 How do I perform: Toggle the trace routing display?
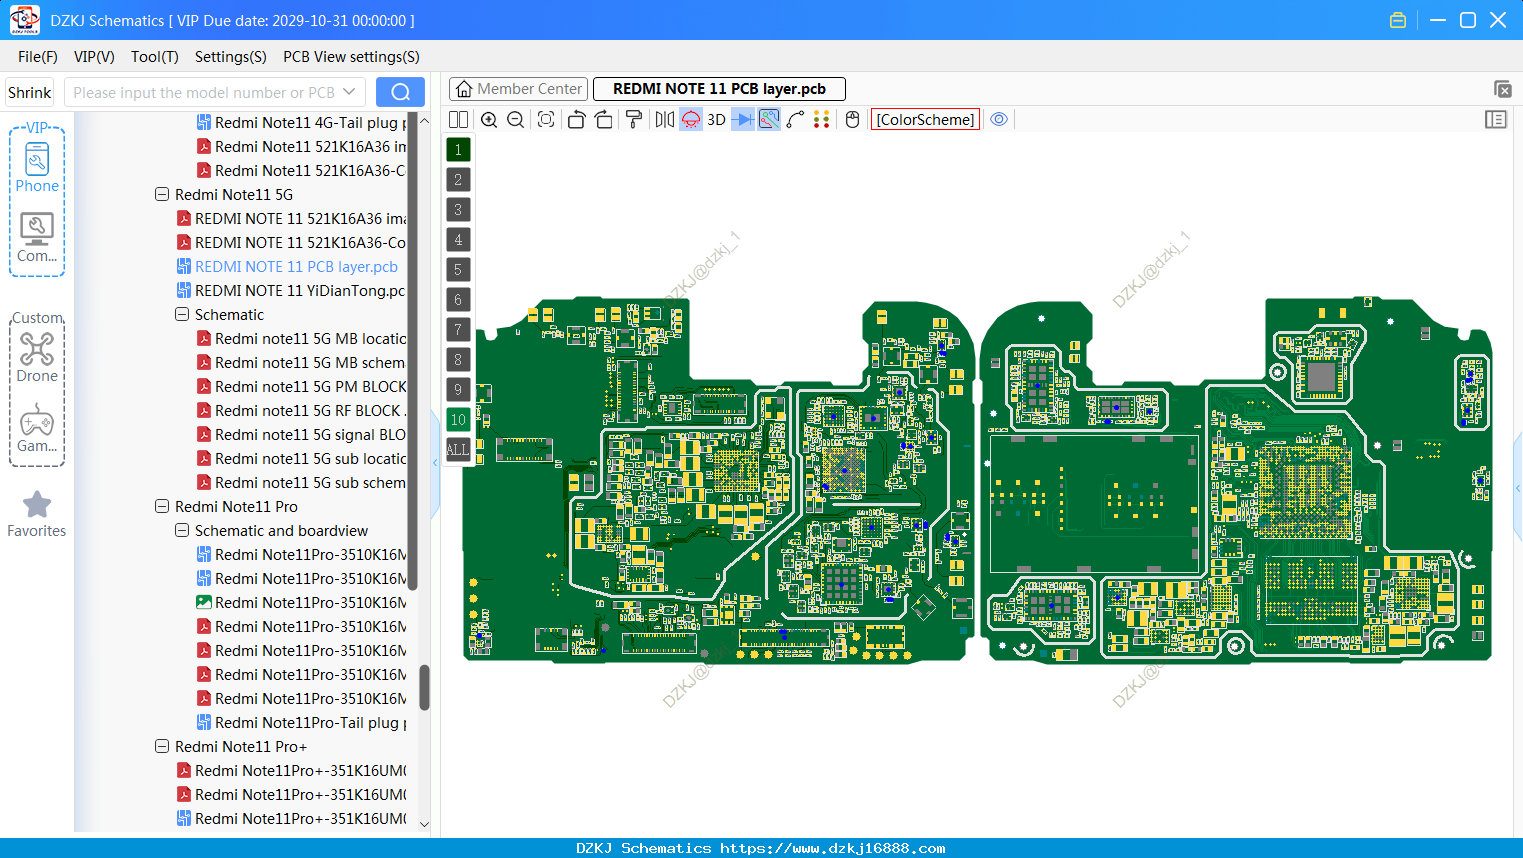coord(769,119)
